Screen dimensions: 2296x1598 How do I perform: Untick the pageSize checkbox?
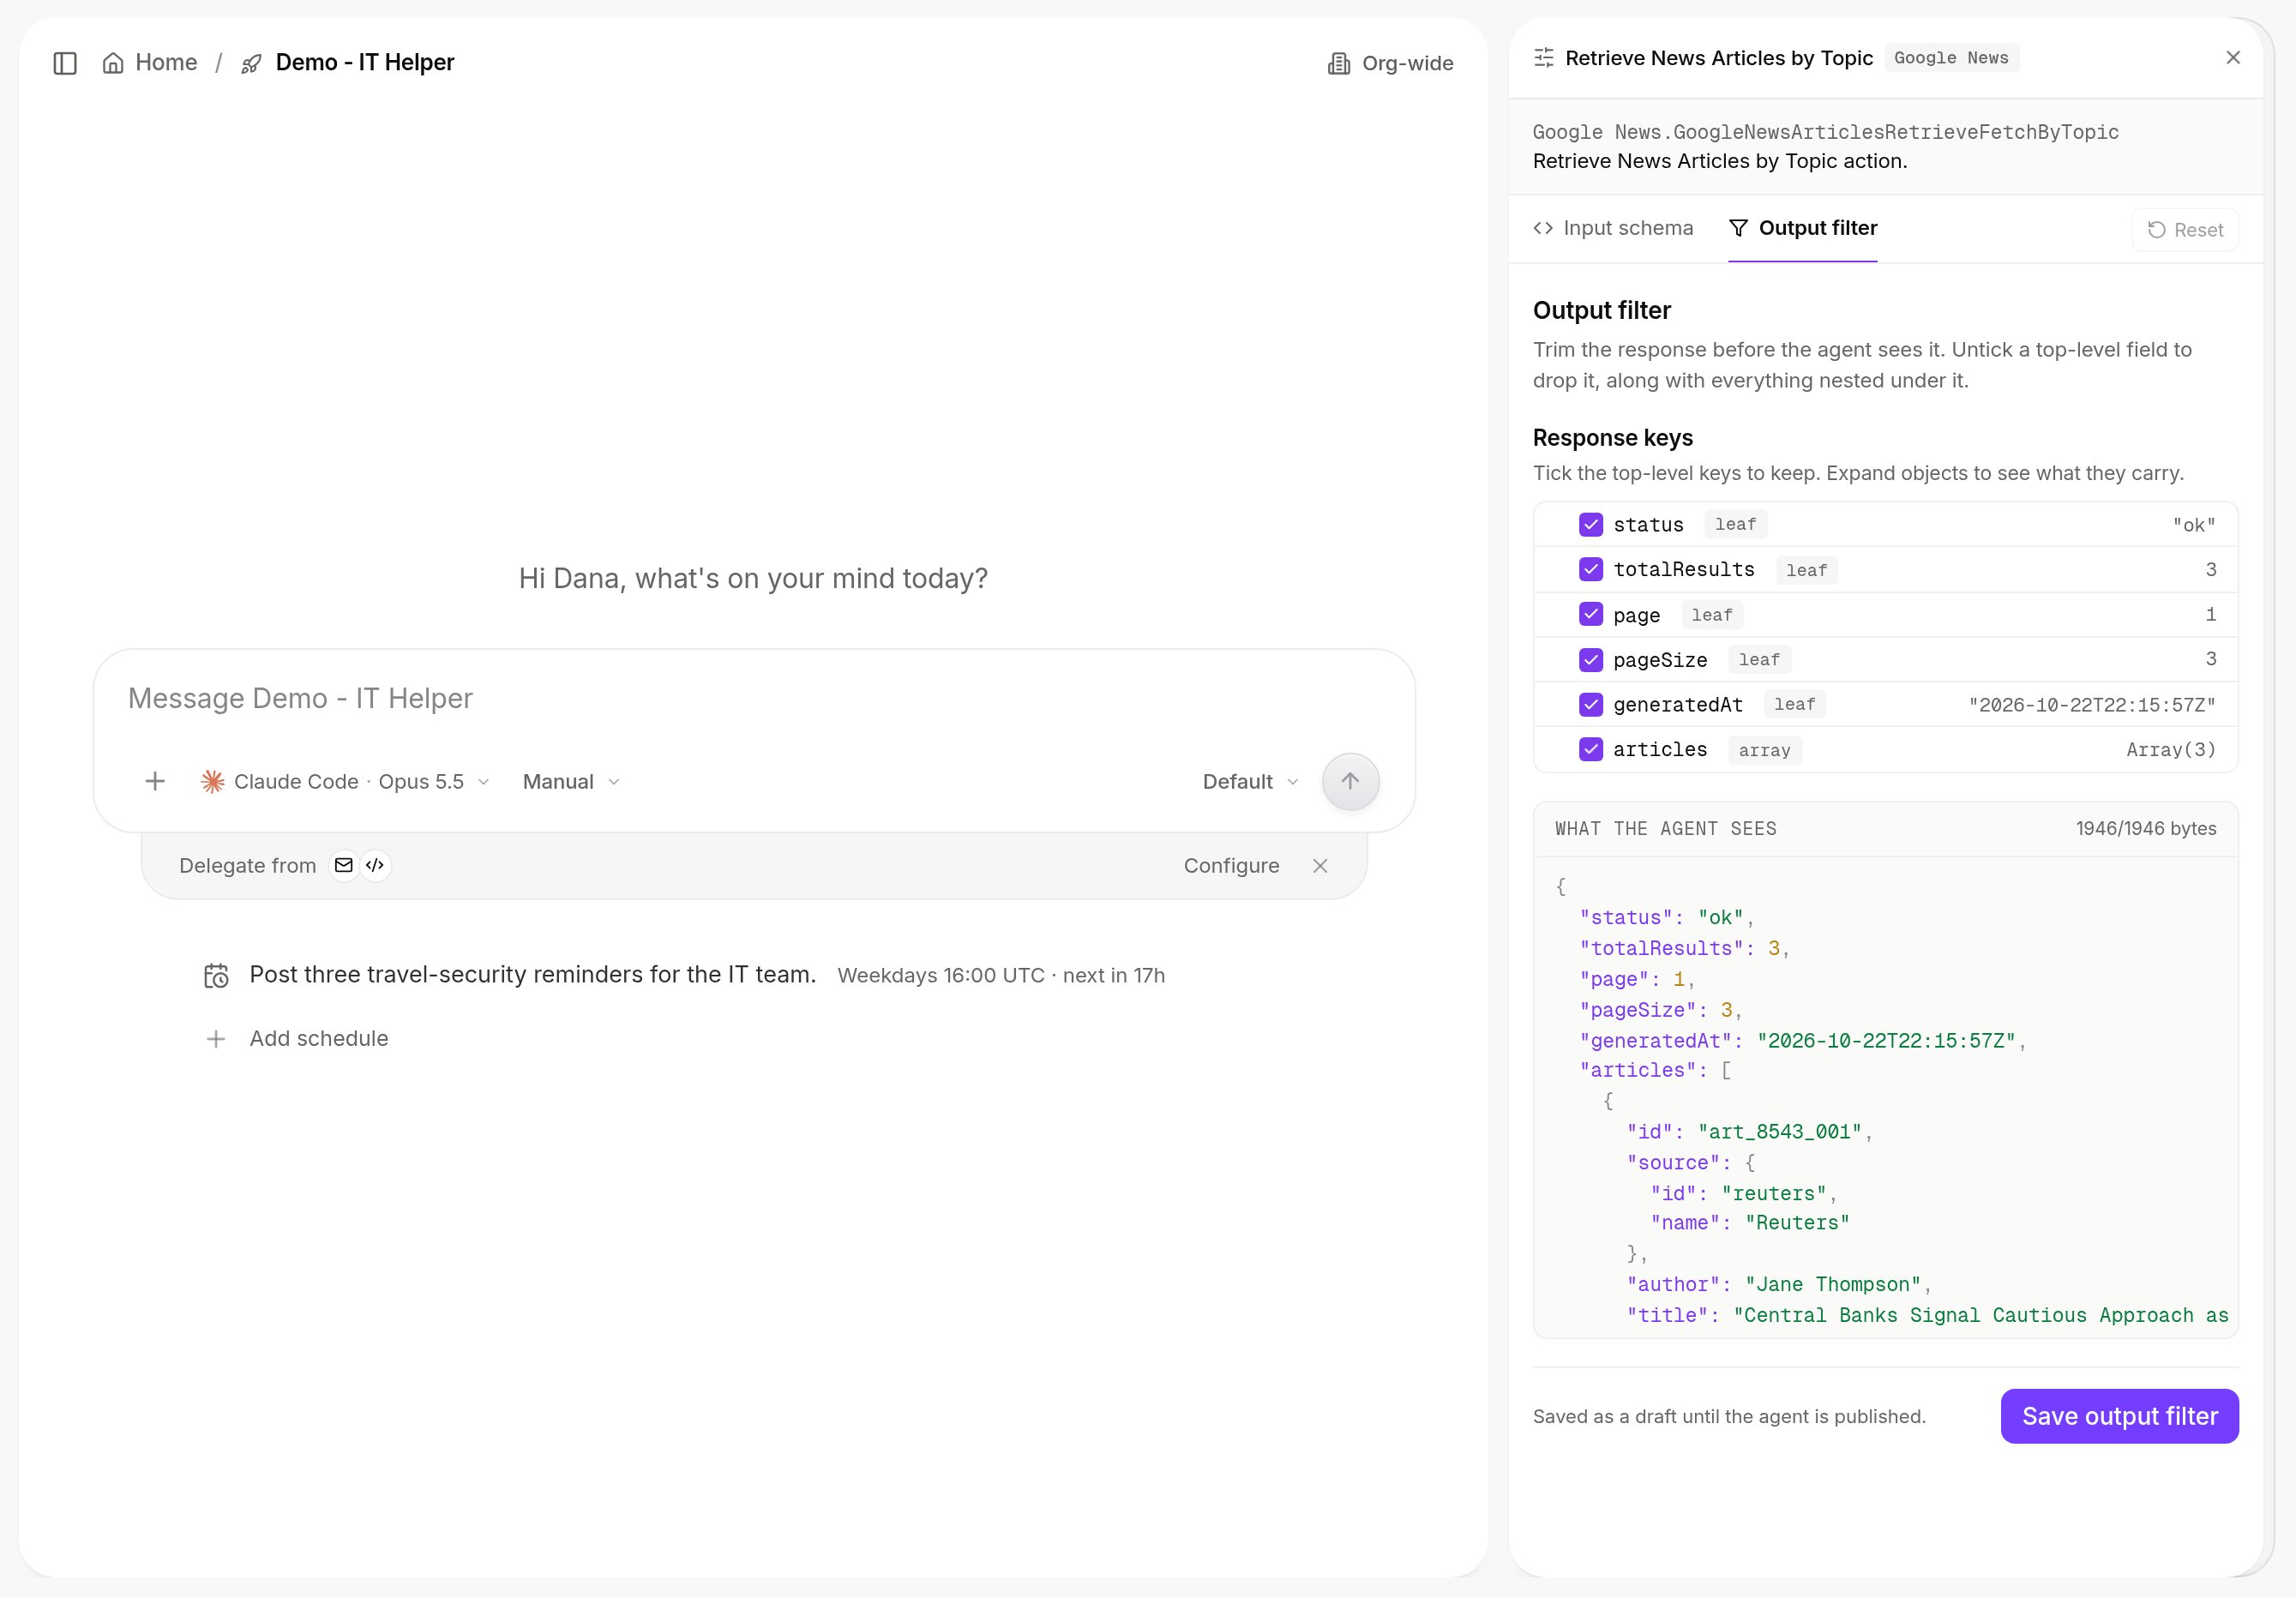[x=1591, y=659]
